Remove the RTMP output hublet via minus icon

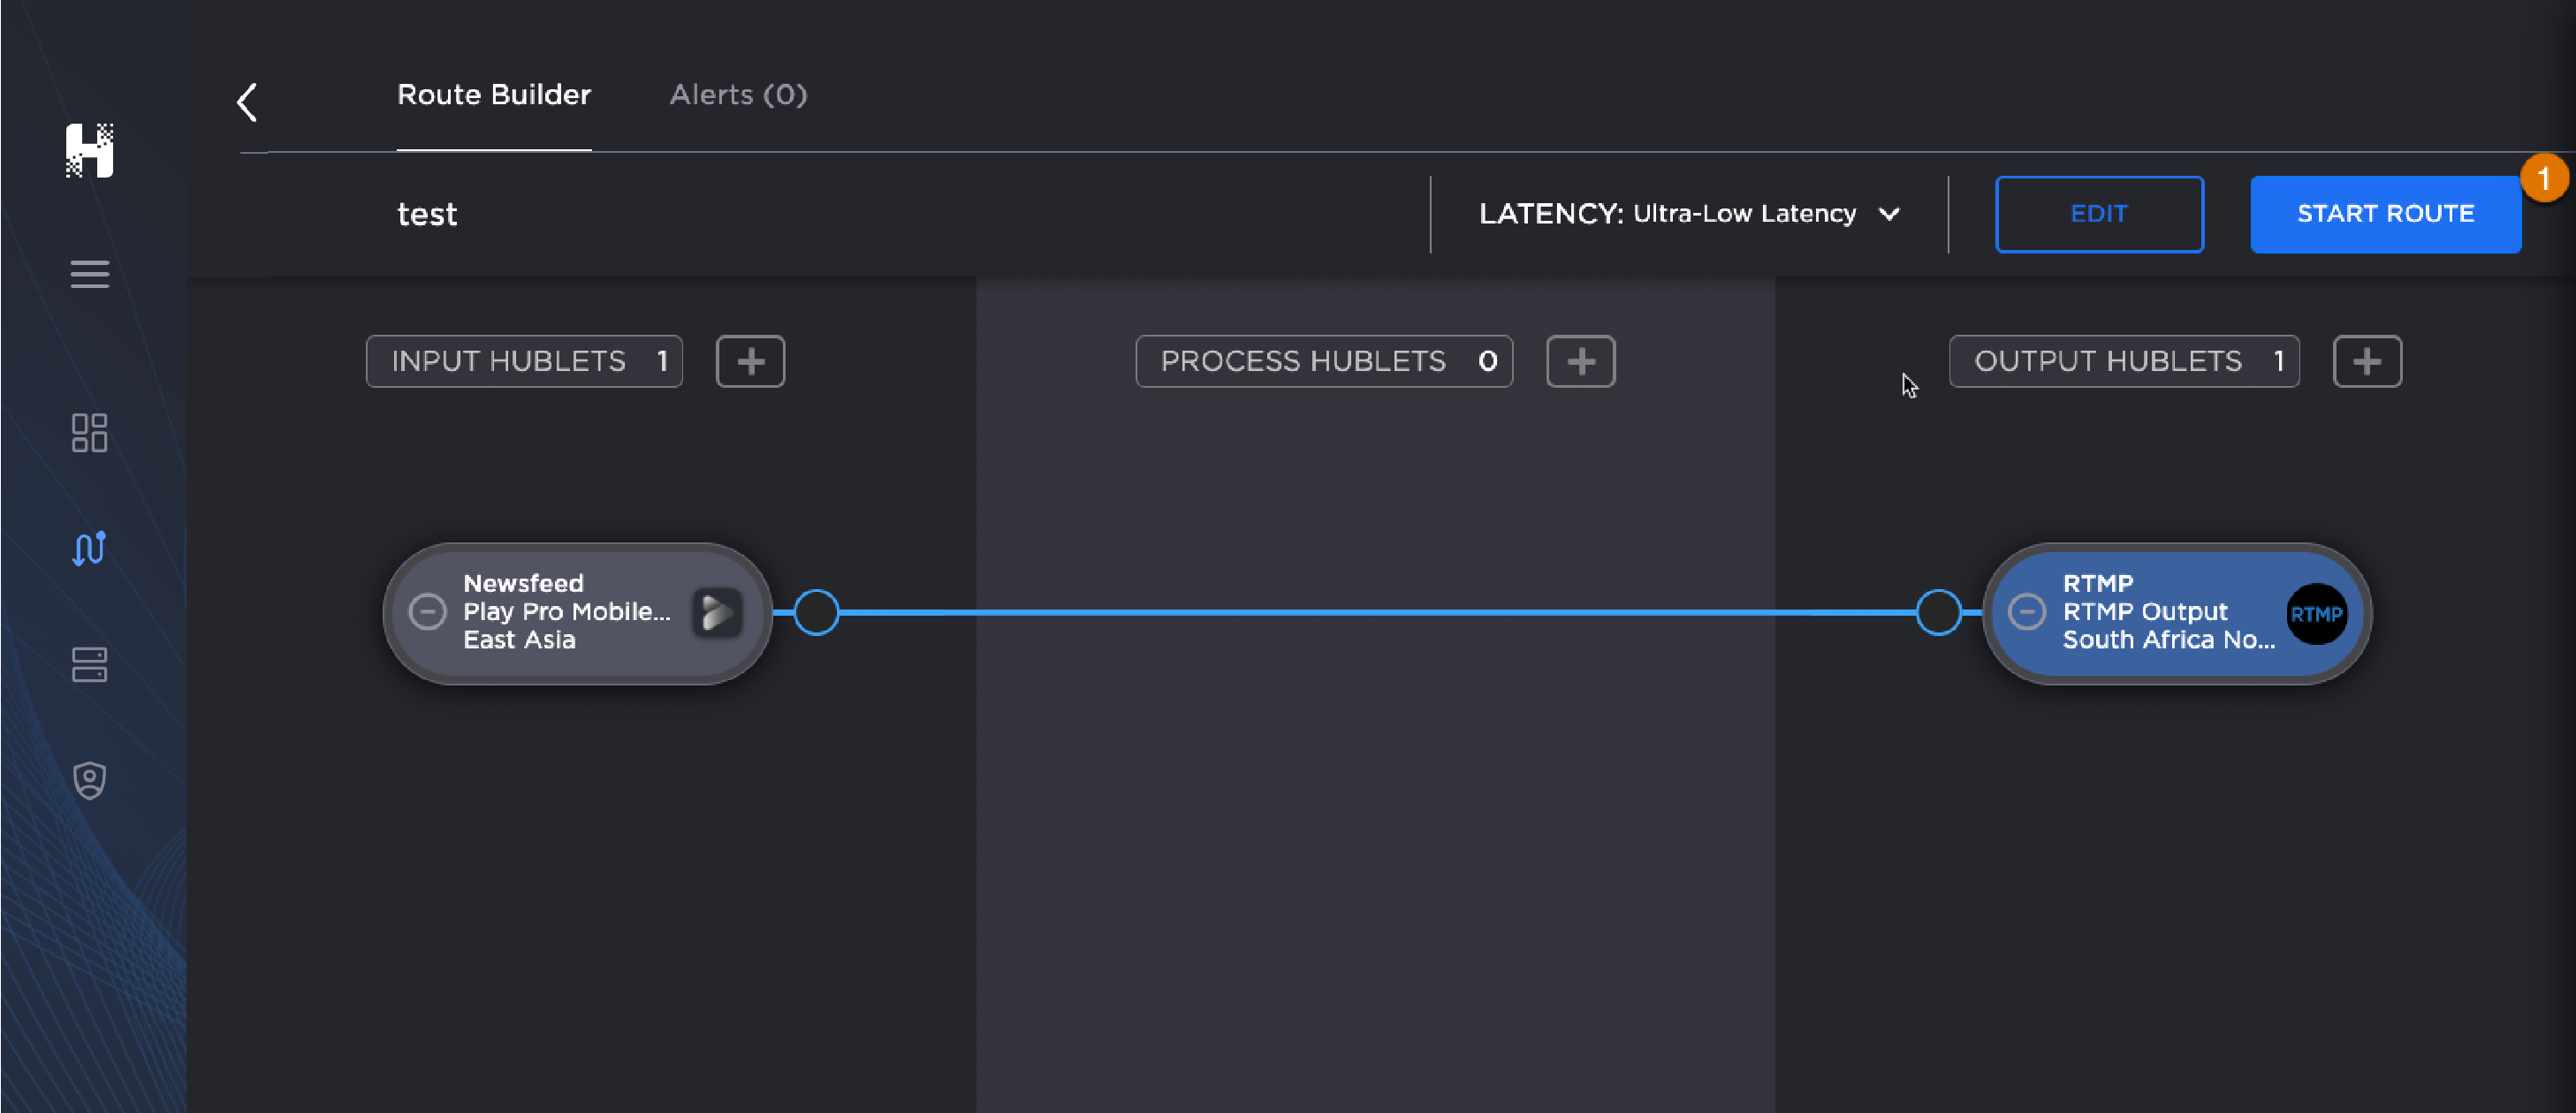[x=2026, y=614]
